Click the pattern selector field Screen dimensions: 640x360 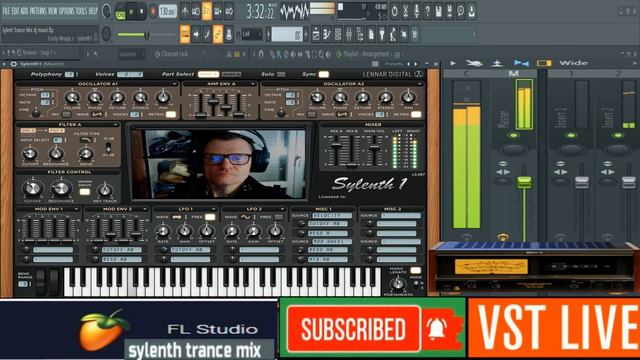(x=287, y=34)
